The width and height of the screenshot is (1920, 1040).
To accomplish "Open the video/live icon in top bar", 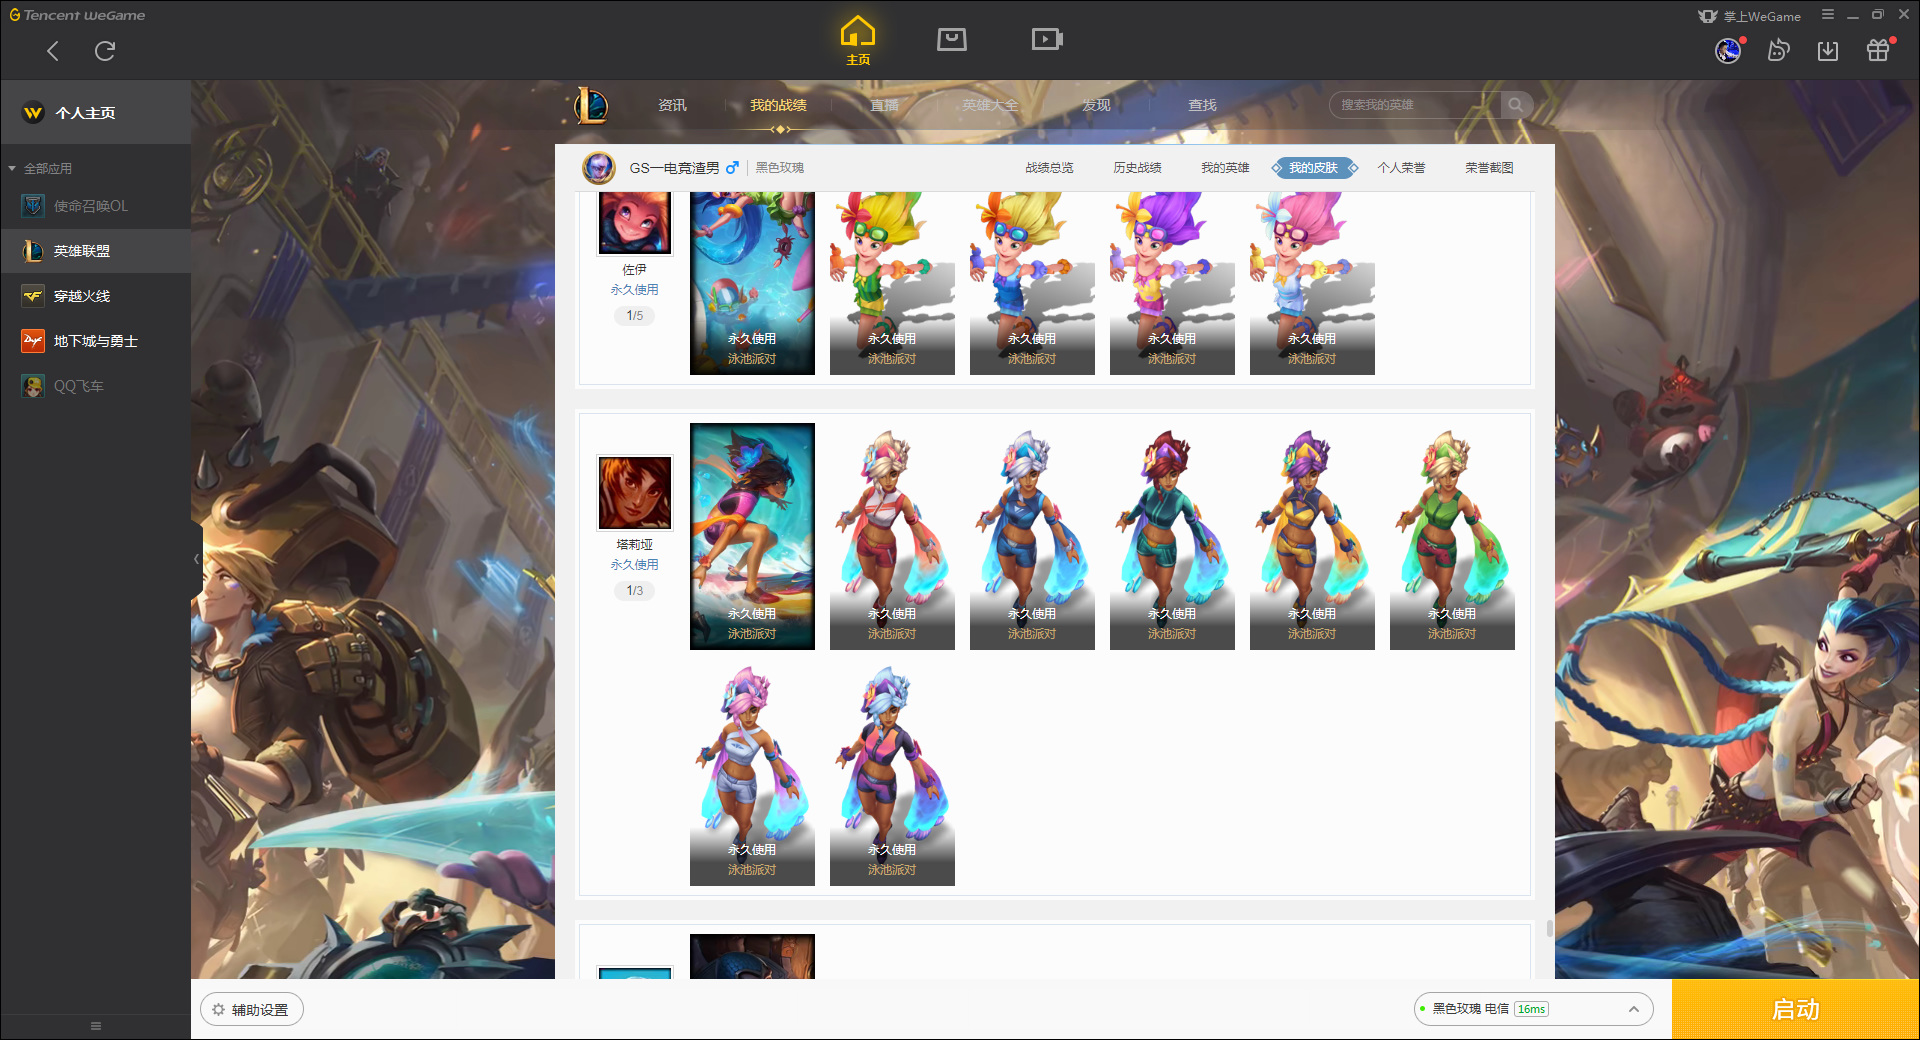I will pos(1047,40).
